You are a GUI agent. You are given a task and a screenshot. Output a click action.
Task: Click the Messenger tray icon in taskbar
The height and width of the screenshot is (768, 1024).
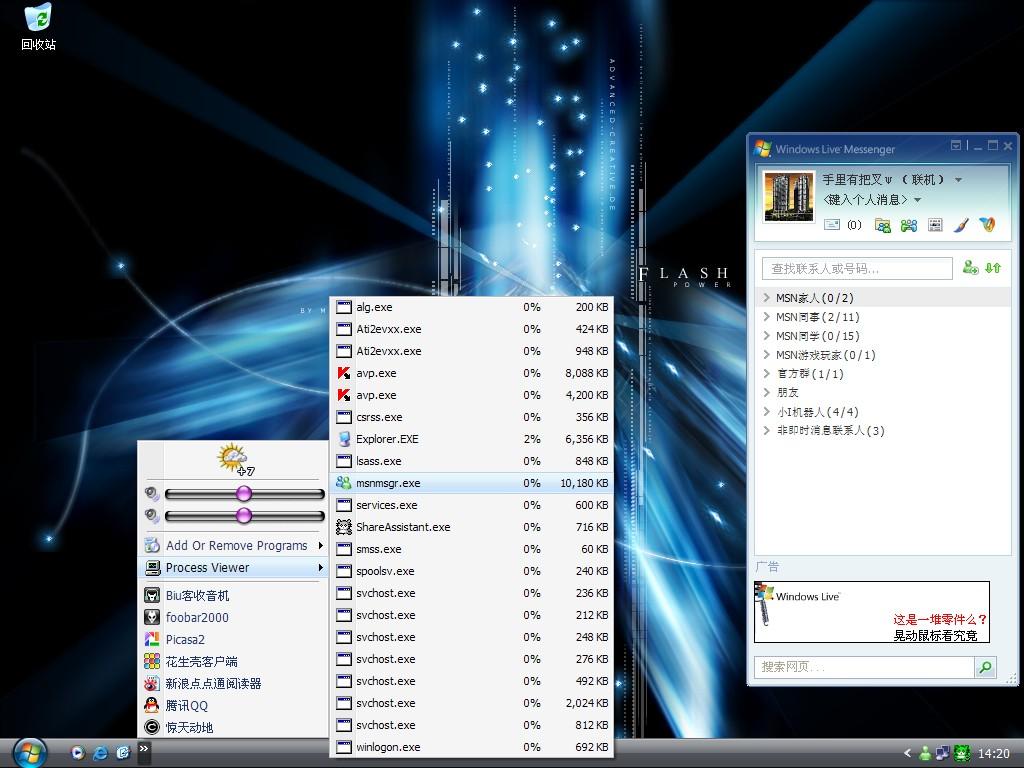pyautogui.click(x=926, y=753)
